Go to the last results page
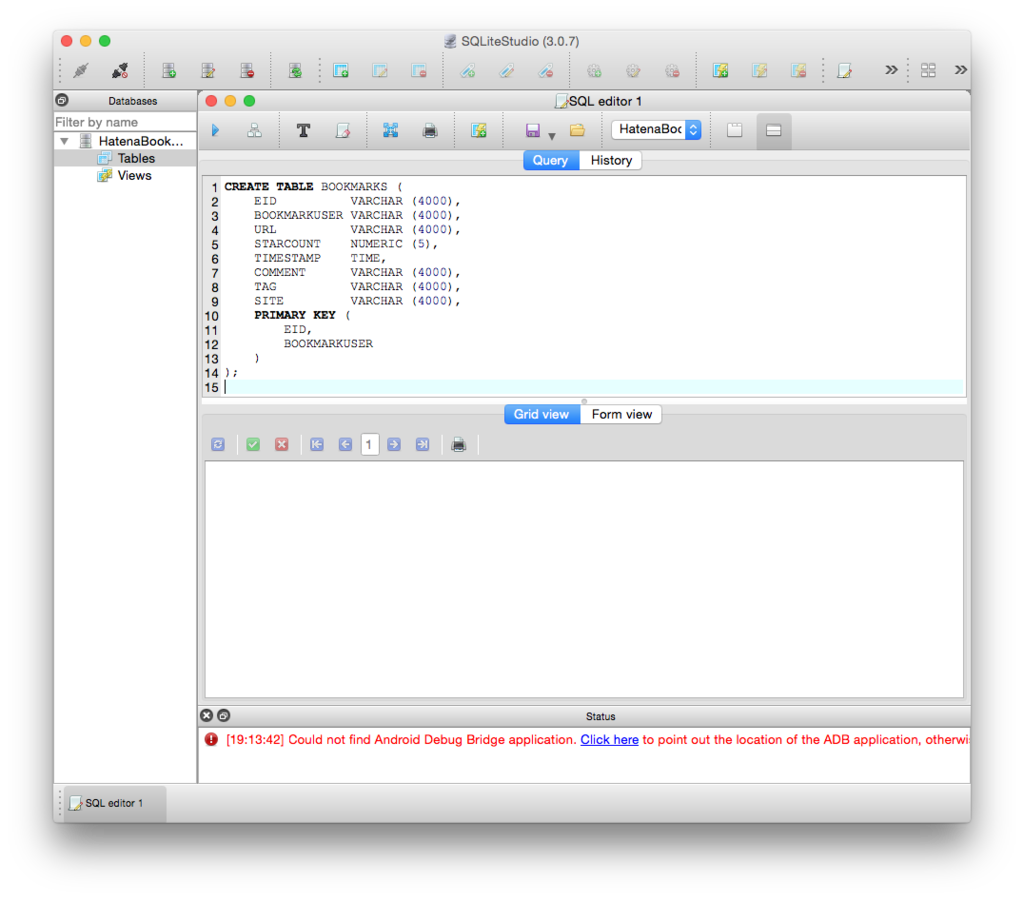Viewport: 1024px width, 899px height. [x=423, y=445]
